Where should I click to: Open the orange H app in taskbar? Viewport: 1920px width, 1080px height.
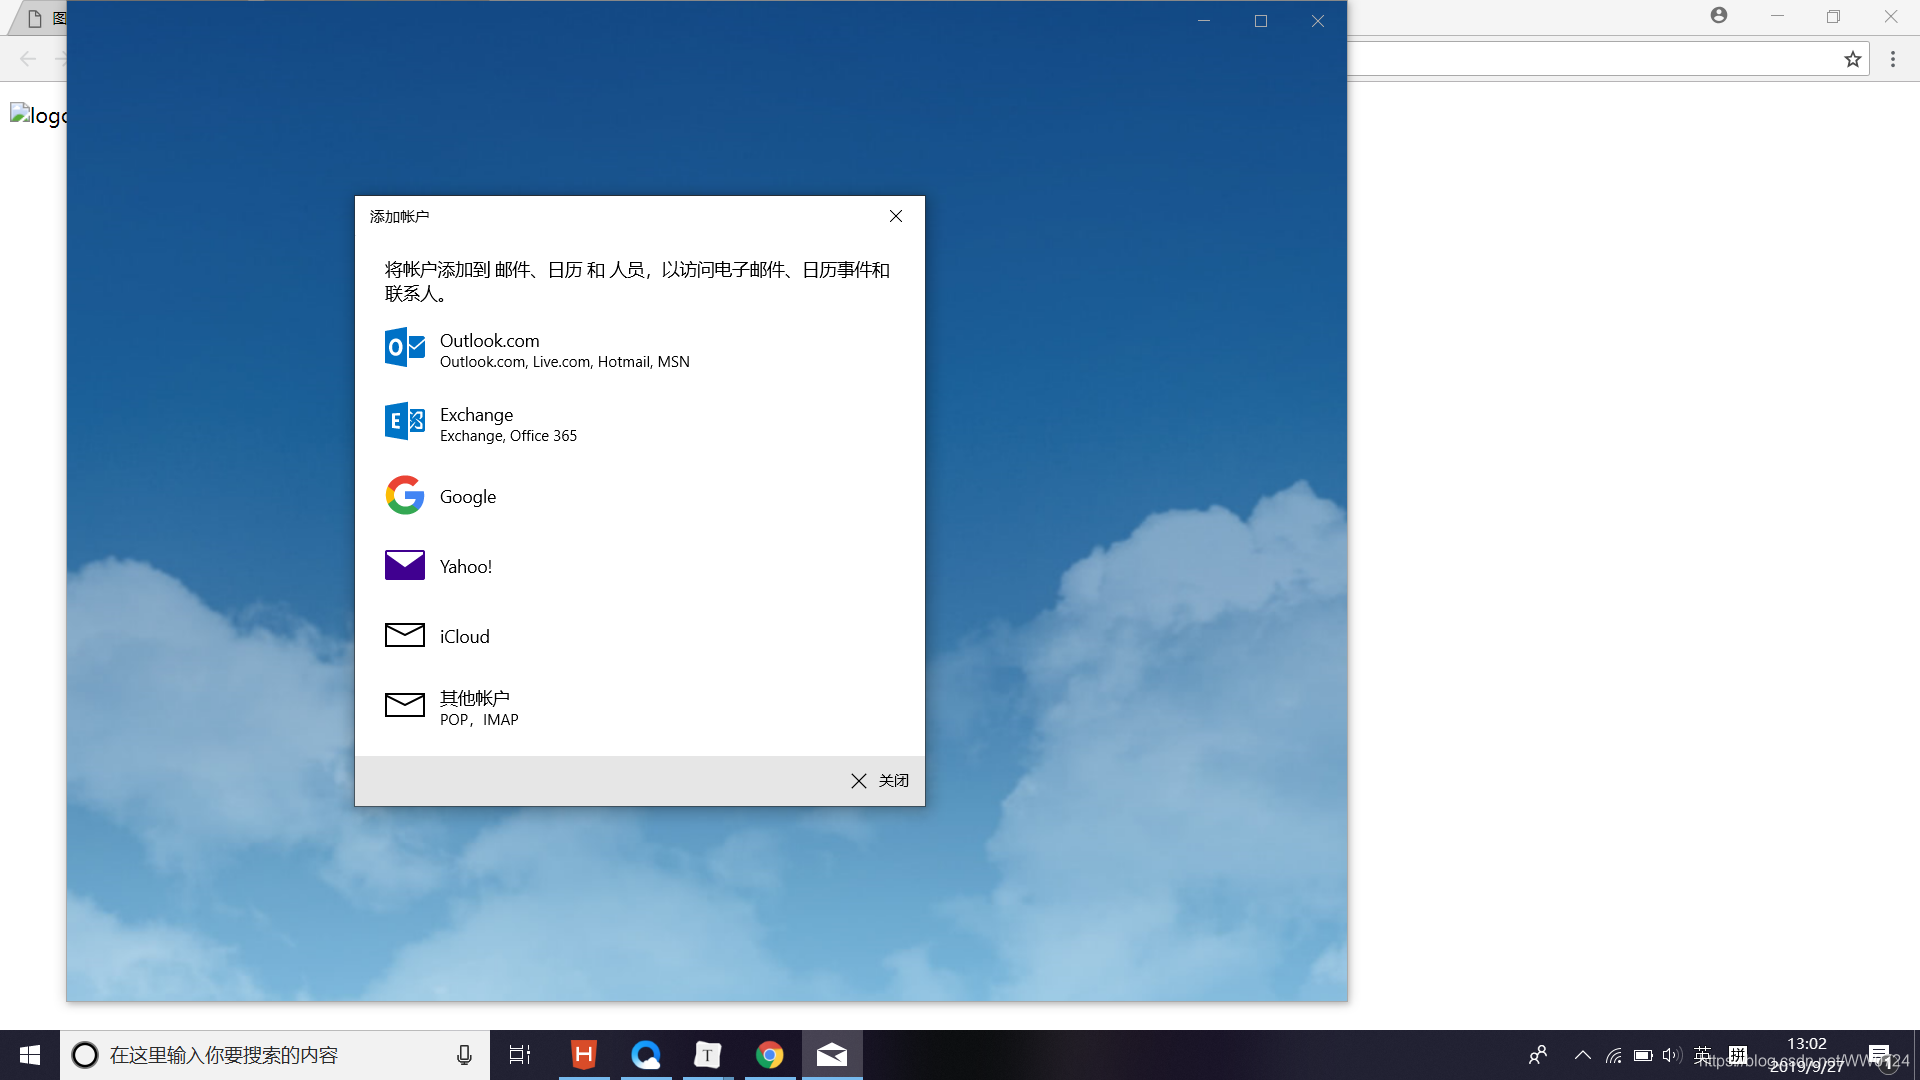[583, 1055]
